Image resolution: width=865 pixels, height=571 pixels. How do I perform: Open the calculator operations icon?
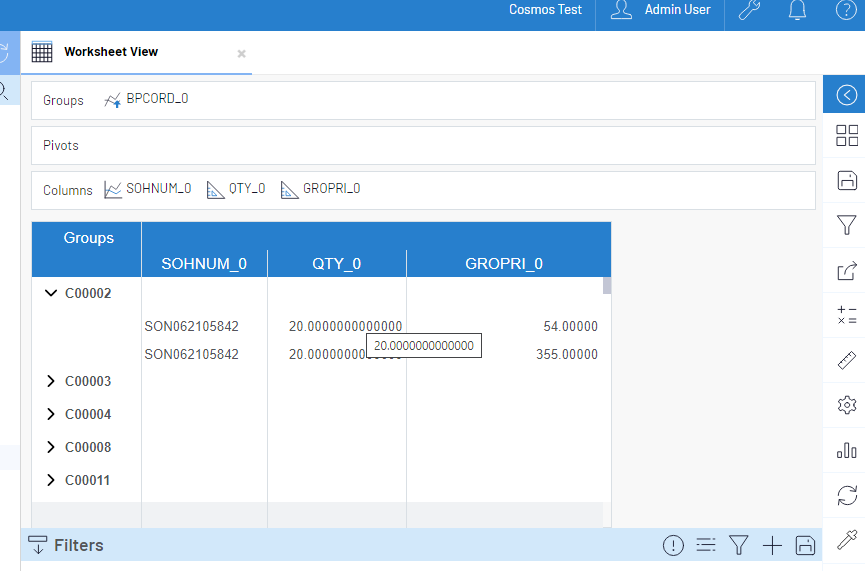tap(846, 315)
